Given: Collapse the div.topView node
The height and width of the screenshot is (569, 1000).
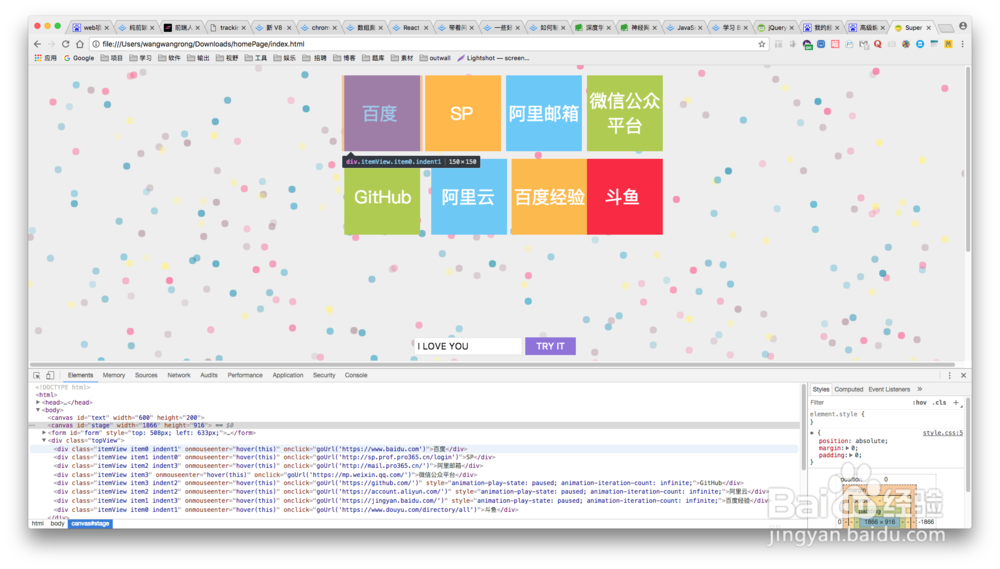Looking at the screenshot, I should click(x=44, y=440).
